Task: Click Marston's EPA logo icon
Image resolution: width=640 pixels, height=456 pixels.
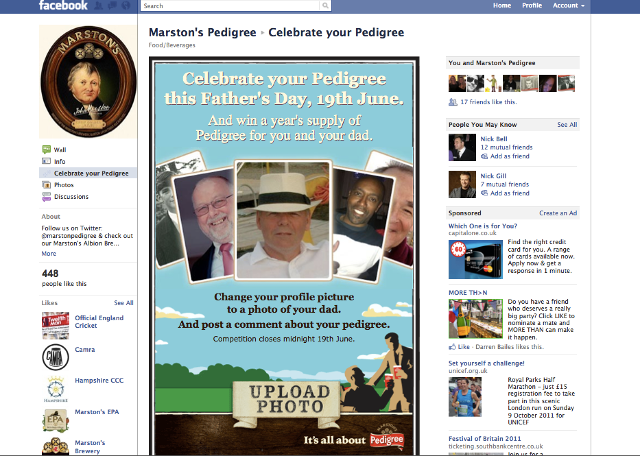Action: coord(56,420)
